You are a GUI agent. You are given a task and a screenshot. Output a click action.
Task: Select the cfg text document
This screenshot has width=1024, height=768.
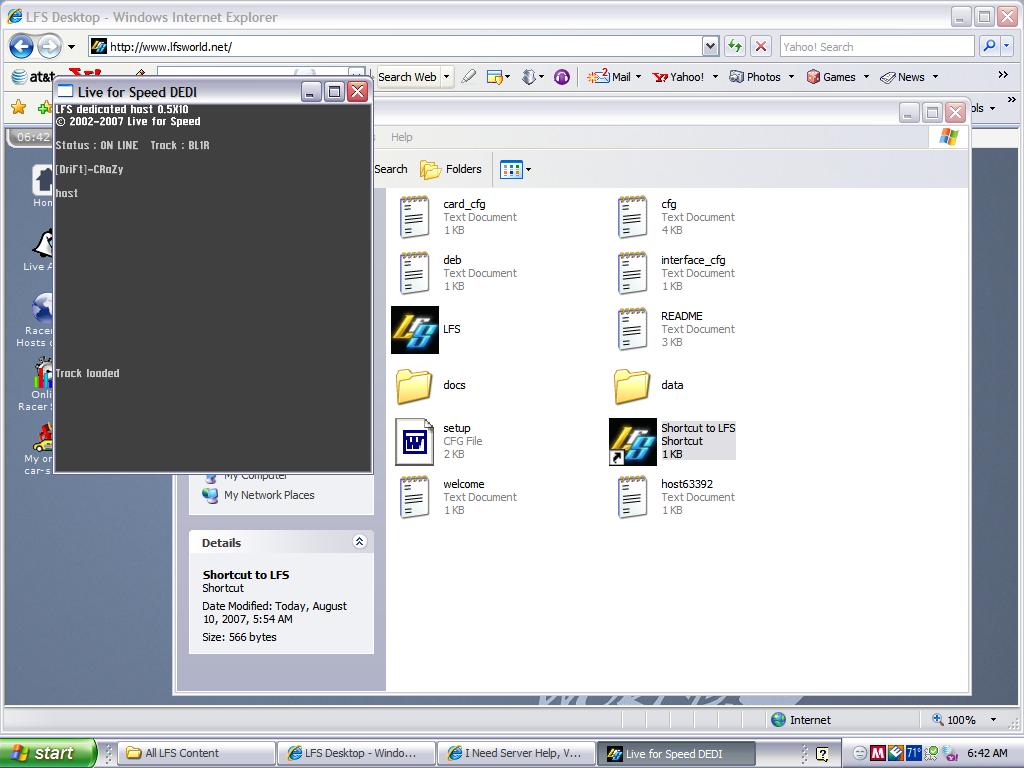pos(677,217)
